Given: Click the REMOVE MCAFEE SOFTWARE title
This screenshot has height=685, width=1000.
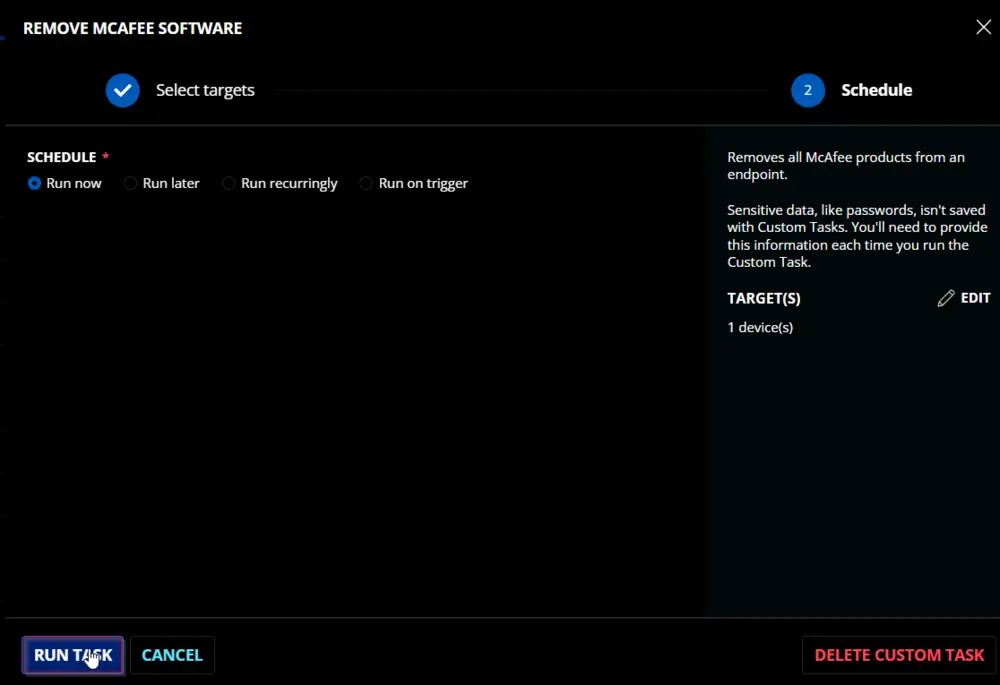Looking at the screenshot, I should pyautogui.click(x=133, y=29).
